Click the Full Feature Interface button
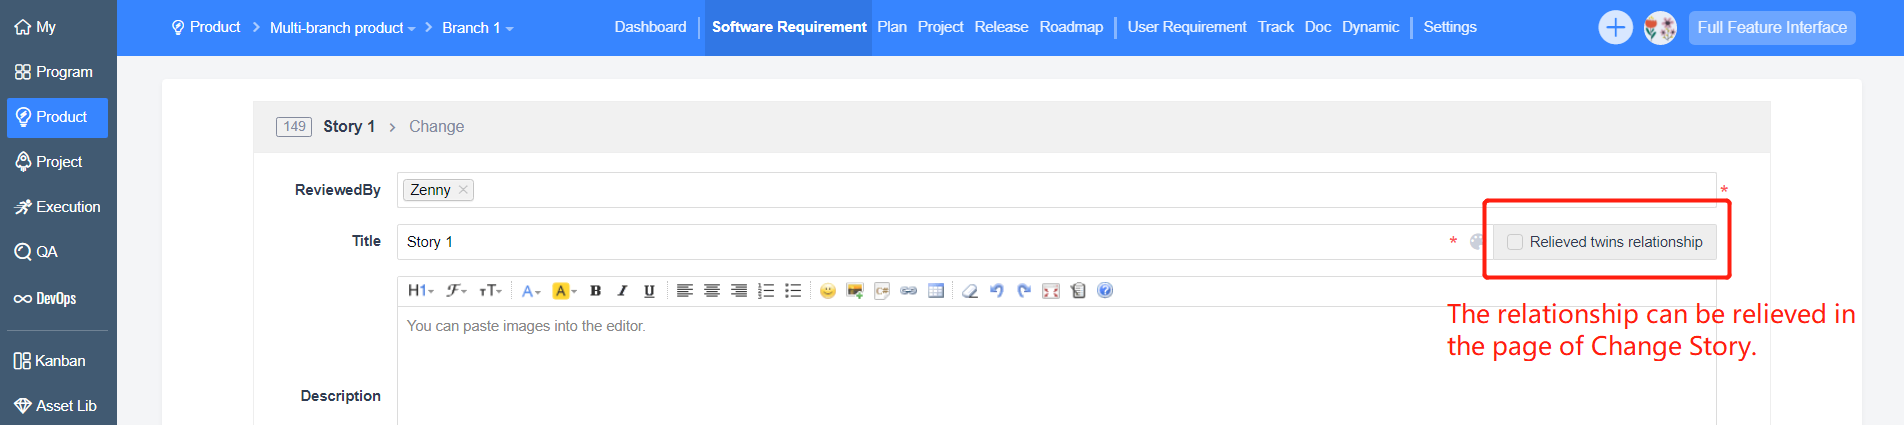Image resolution: width=1904 pixels, height=425 pixels. tap(1771, 28)
